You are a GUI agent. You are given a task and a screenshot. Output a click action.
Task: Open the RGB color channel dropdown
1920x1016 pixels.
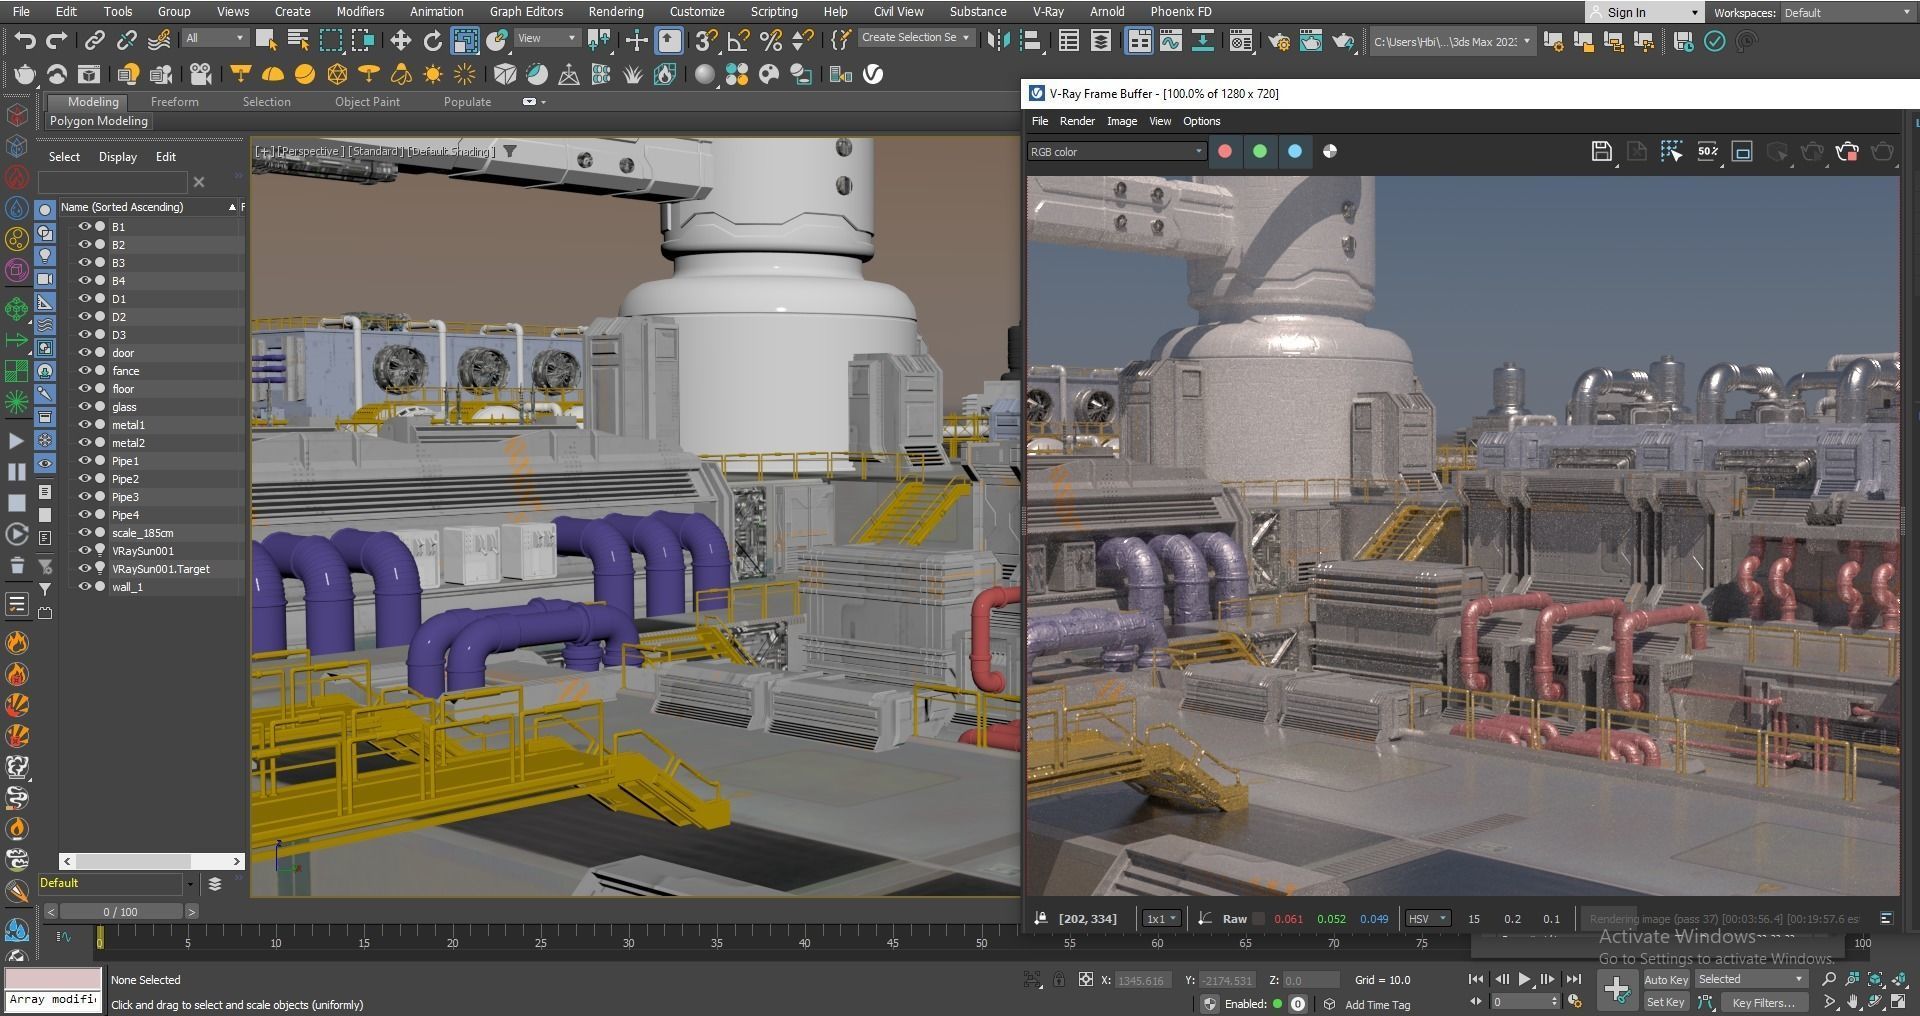pos(1116,151)
